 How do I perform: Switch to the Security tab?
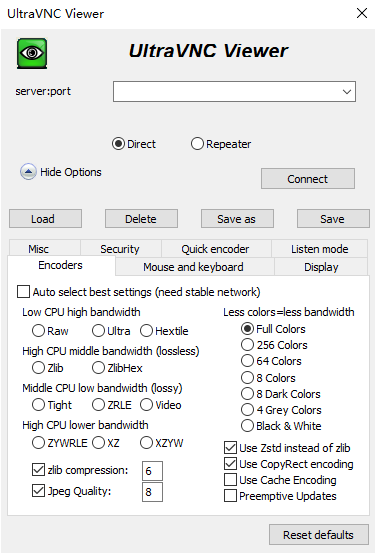tap(121, 249)
